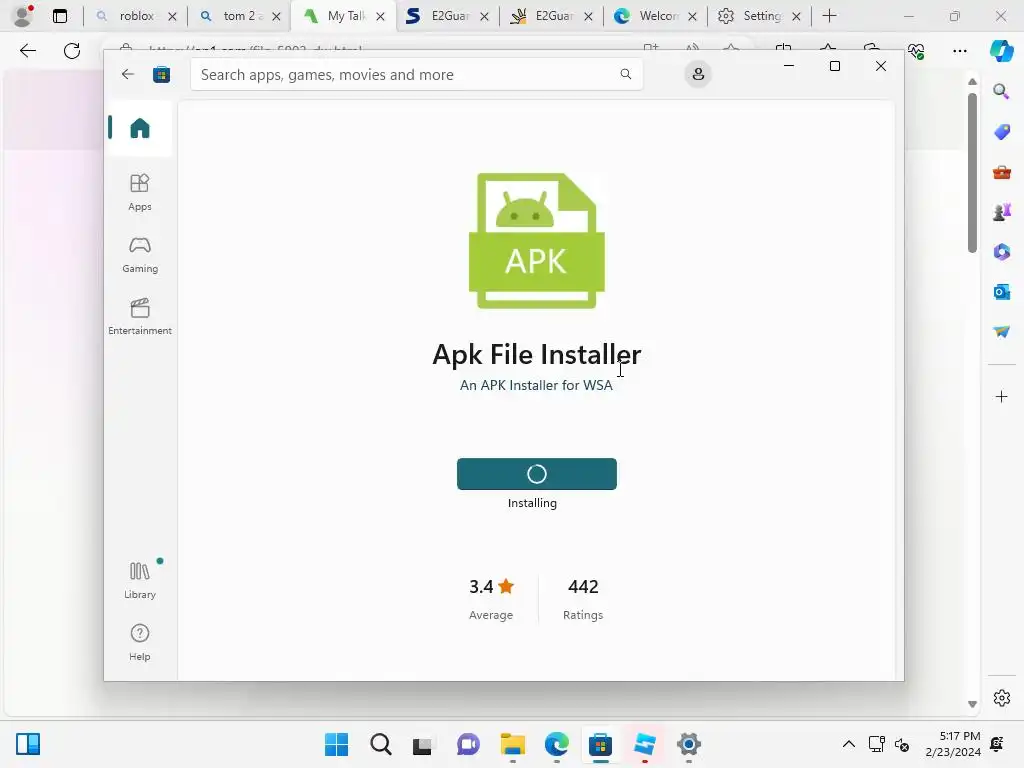Screen dimensions: 1024x768
Task: Open Microsoft Store from taskbar
Action: click(x=600, y=744)
